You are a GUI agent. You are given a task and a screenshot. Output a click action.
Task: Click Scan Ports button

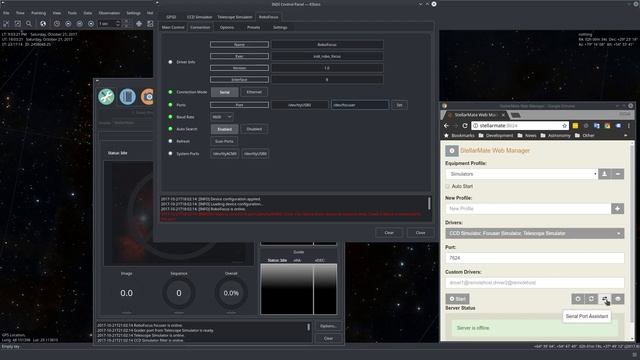[x=224, y=141]
